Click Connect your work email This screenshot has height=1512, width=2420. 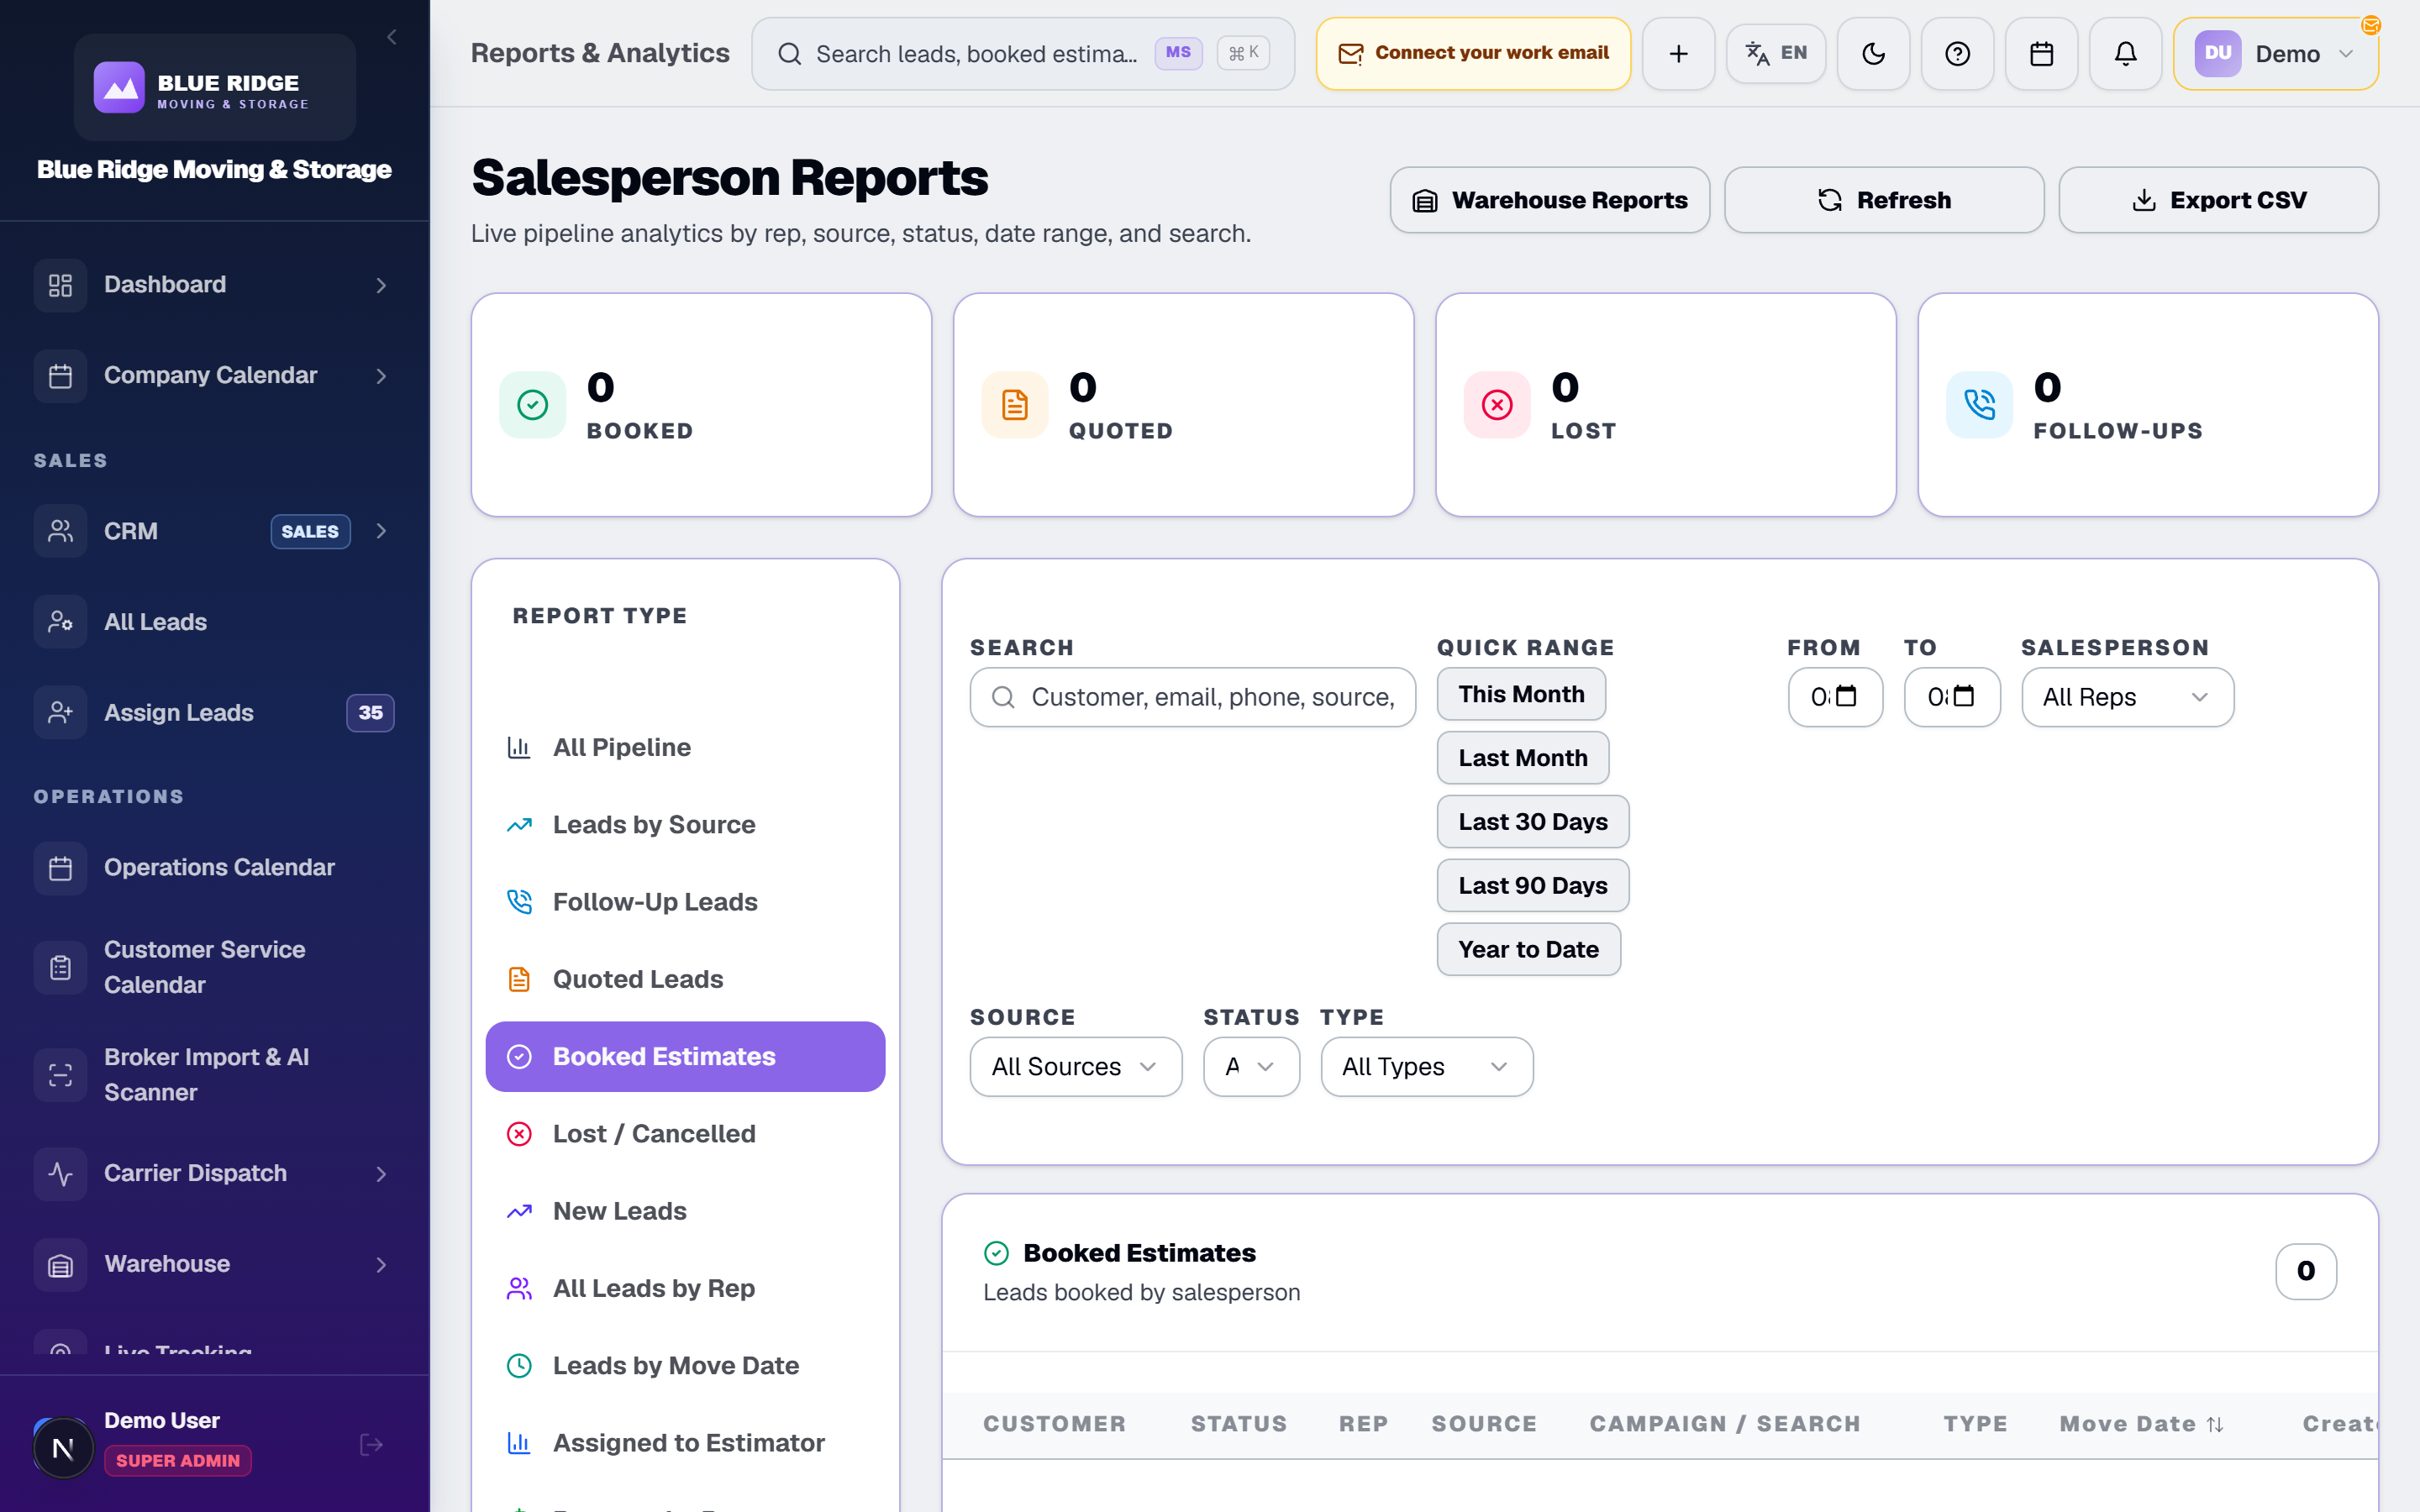(x=1473, y=54)
